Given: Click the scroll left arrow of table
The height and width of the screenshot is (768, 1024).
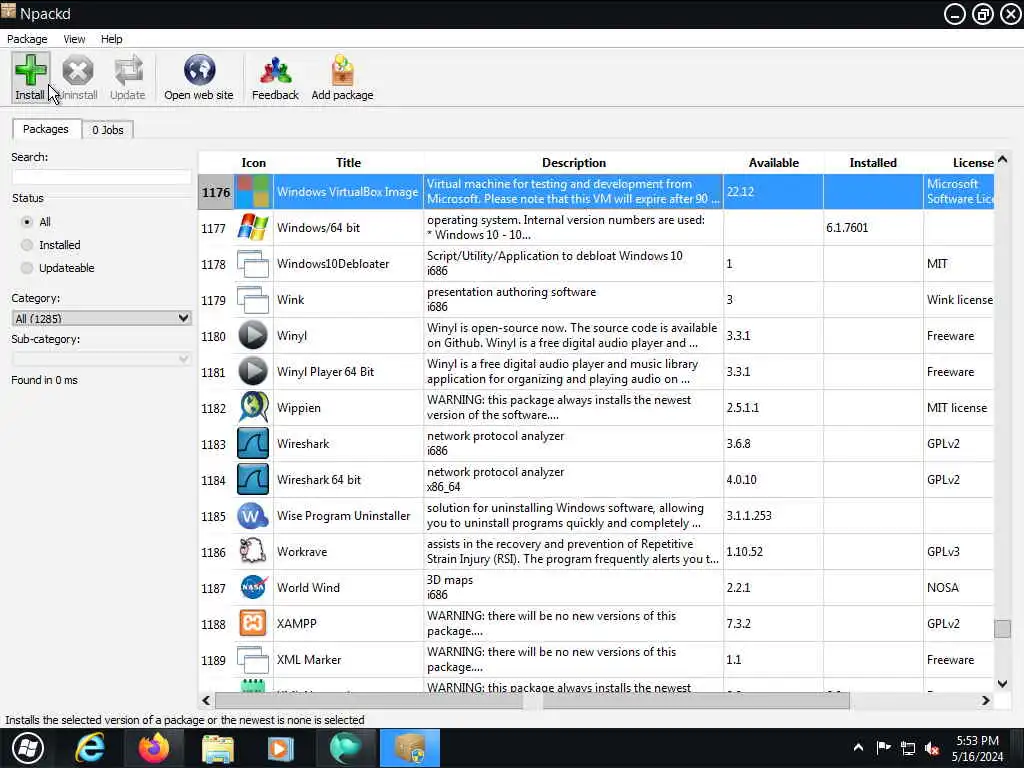Looking at the screenshot, I should tap(206, 700).
